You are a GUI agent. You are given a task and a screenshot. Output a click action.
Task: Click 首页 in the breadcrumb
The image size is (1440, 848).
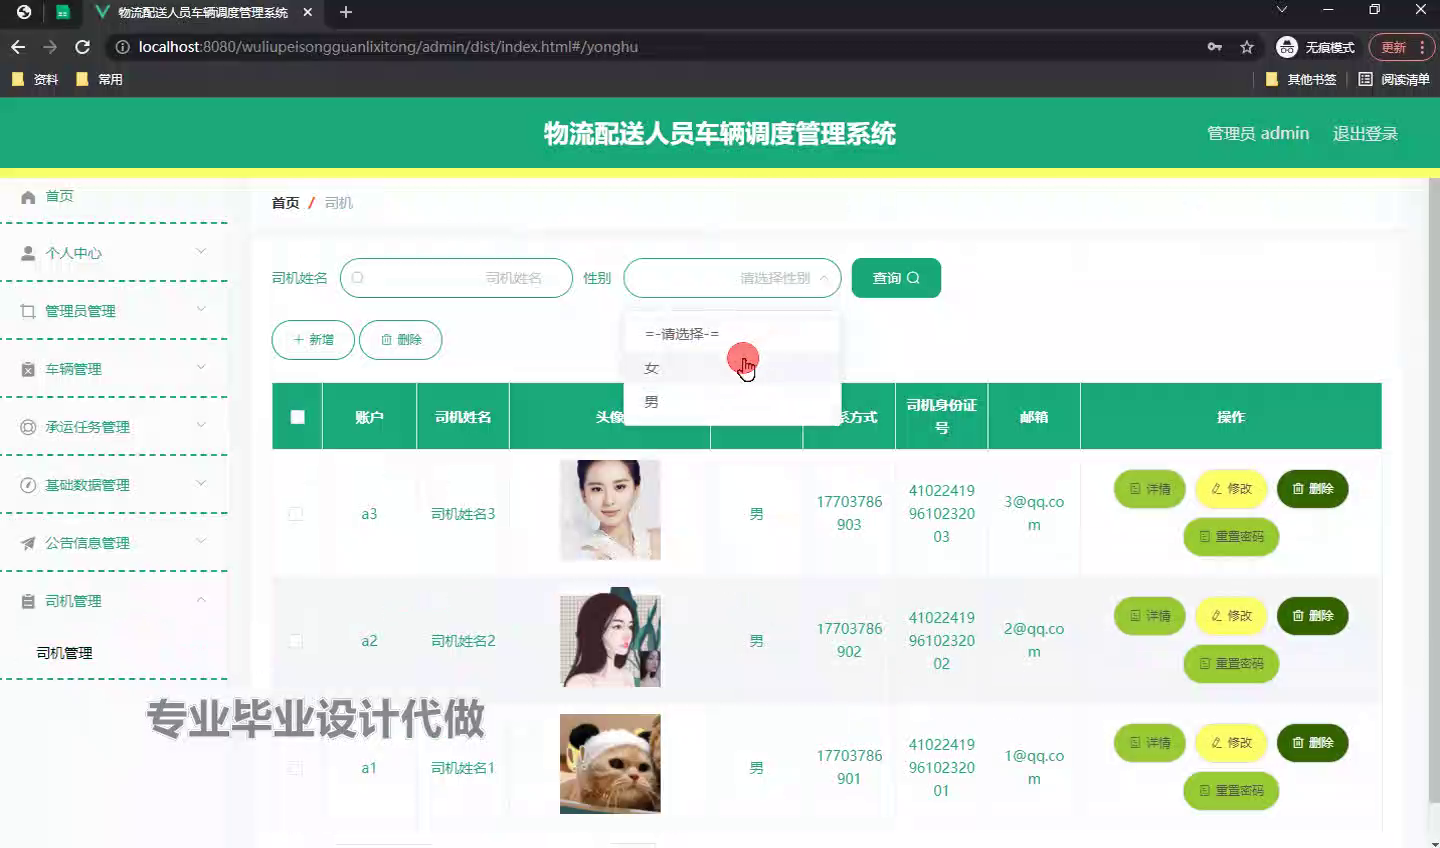pos(285,203)
